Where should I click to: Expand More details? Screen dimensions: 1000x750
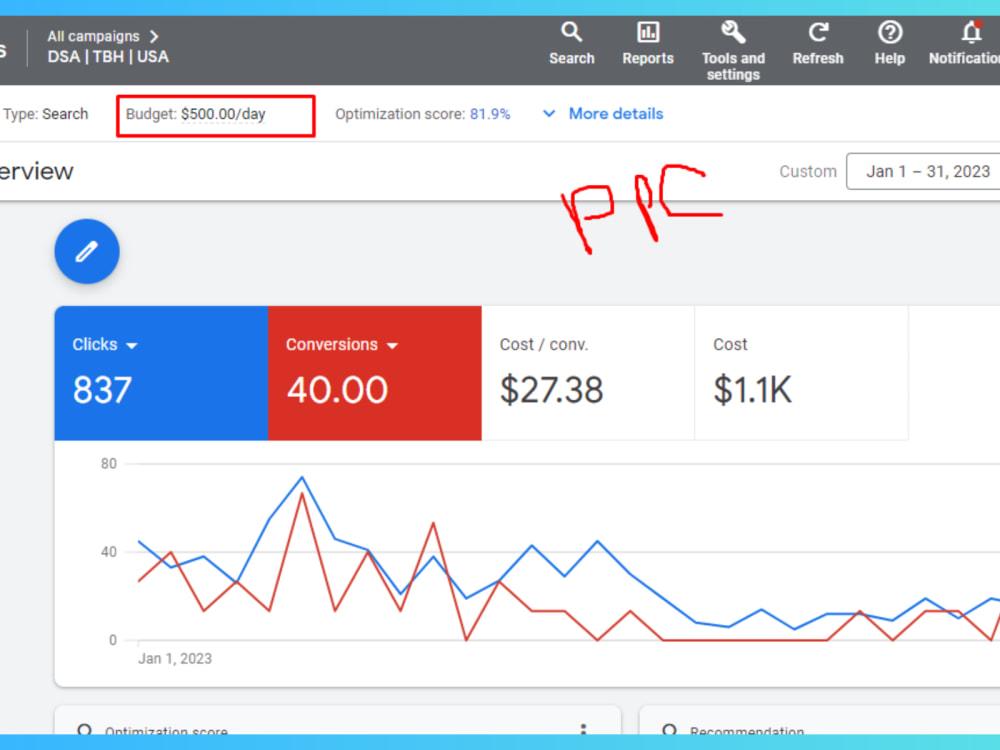point(615,114)
